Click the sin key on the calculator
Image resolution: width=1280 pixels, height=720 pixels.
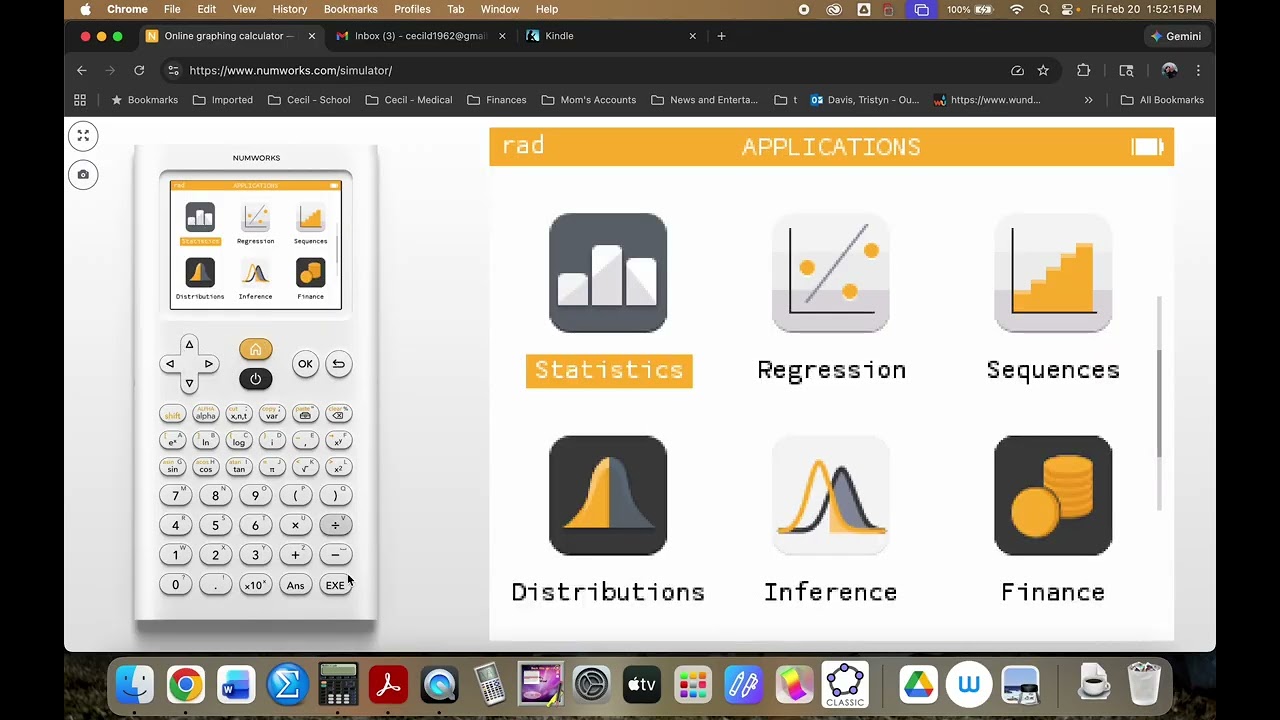(x=173, y=467)
